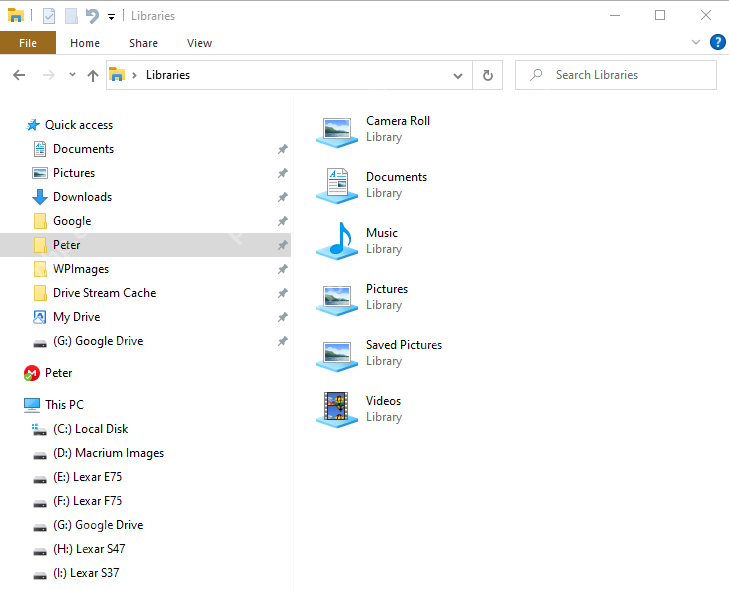The width and height of the screenshot is (729, 590).
Task: Open the Drive Stream Cache folder
Action: point(105,293)
